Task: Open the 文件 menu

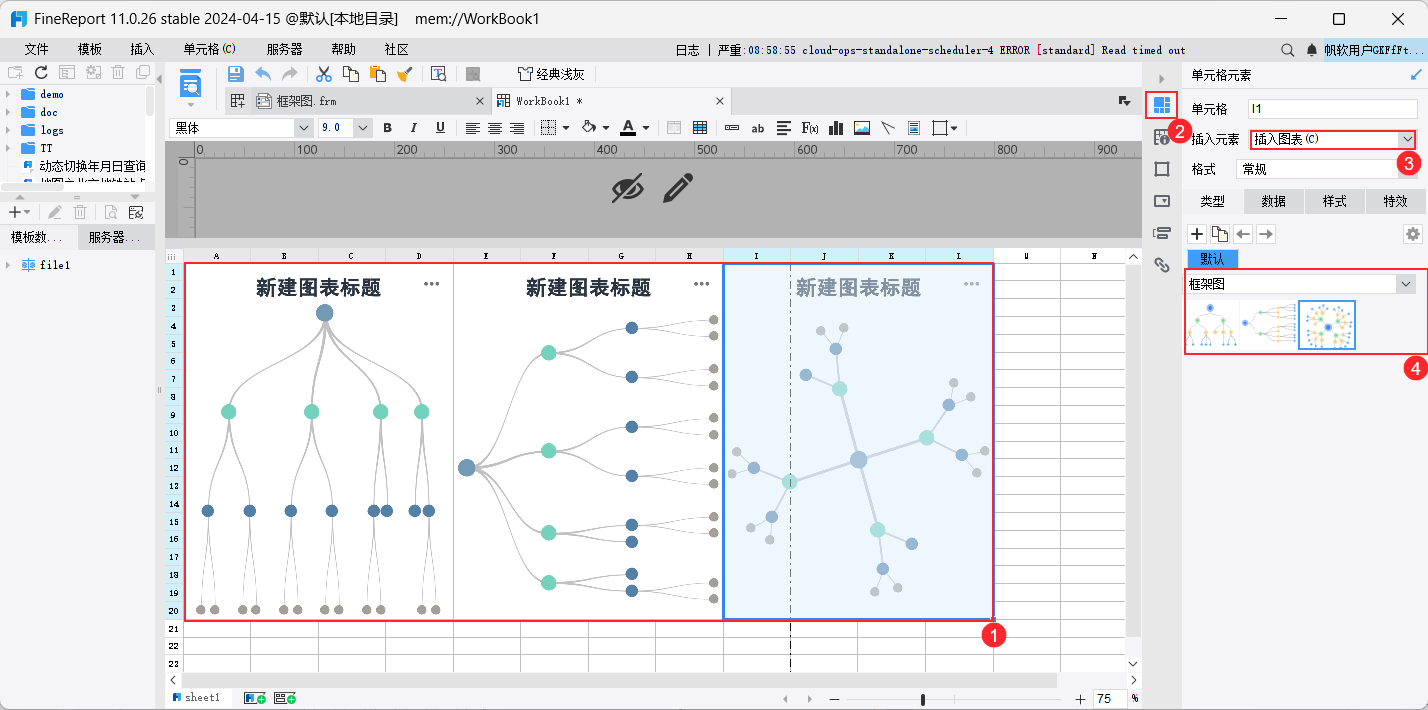Action: [36, 49]
